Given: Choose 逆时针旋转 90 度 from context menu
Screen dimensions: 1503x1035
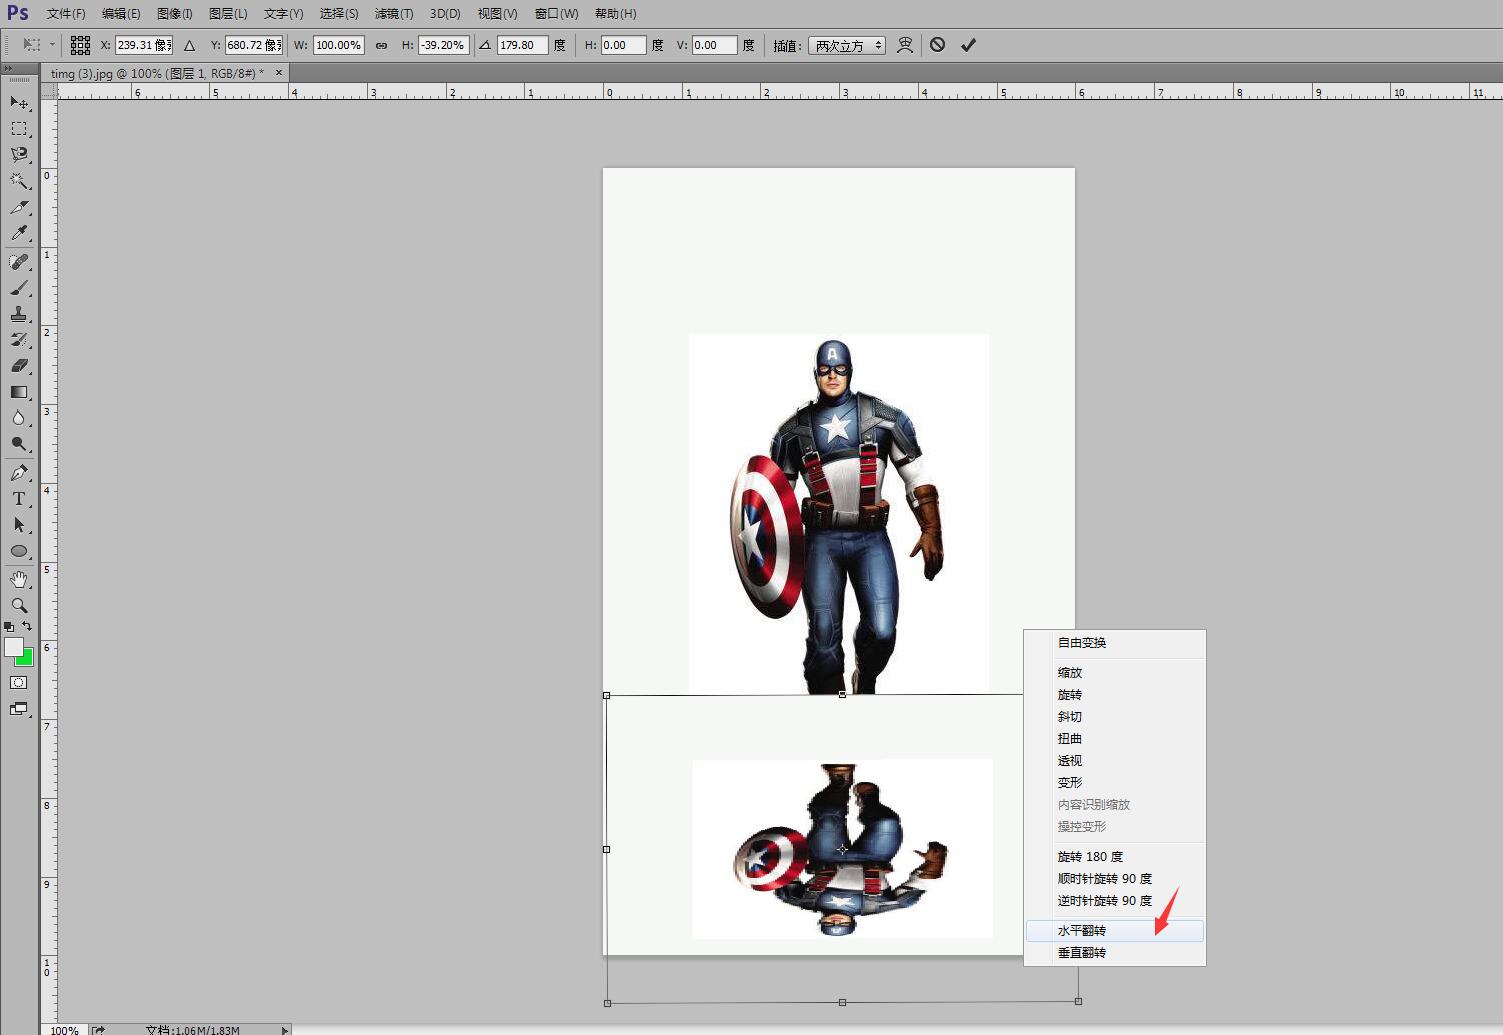Looking at the screenshot, I should [x=1115, y=901].
